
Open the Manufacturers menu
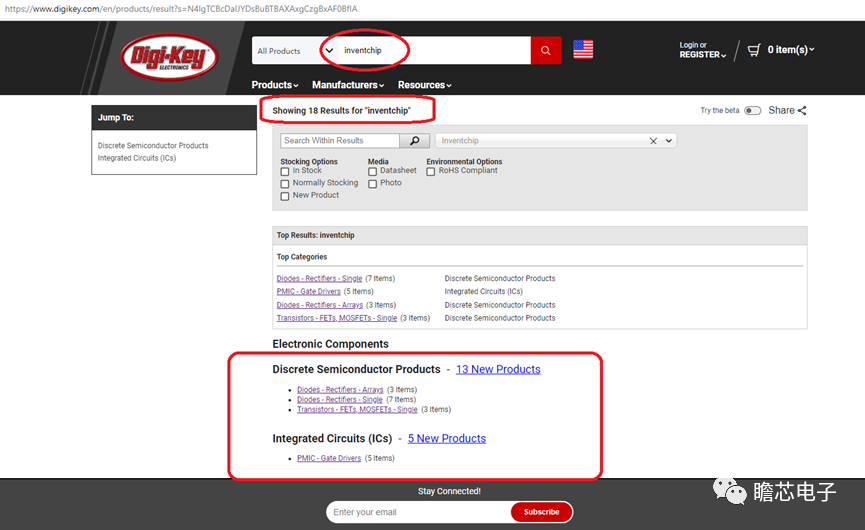point(348,85)
